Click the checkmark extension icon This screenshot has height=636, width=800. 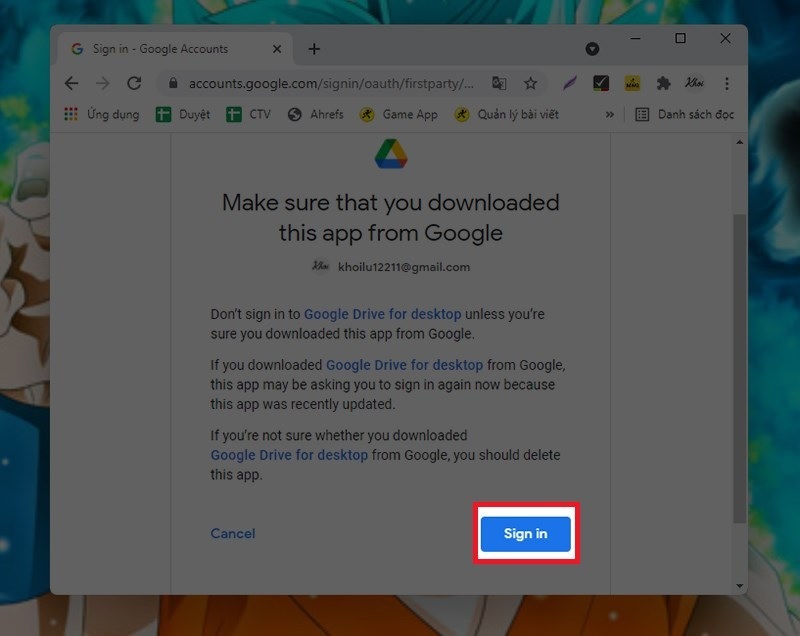[x=601, y=83]
